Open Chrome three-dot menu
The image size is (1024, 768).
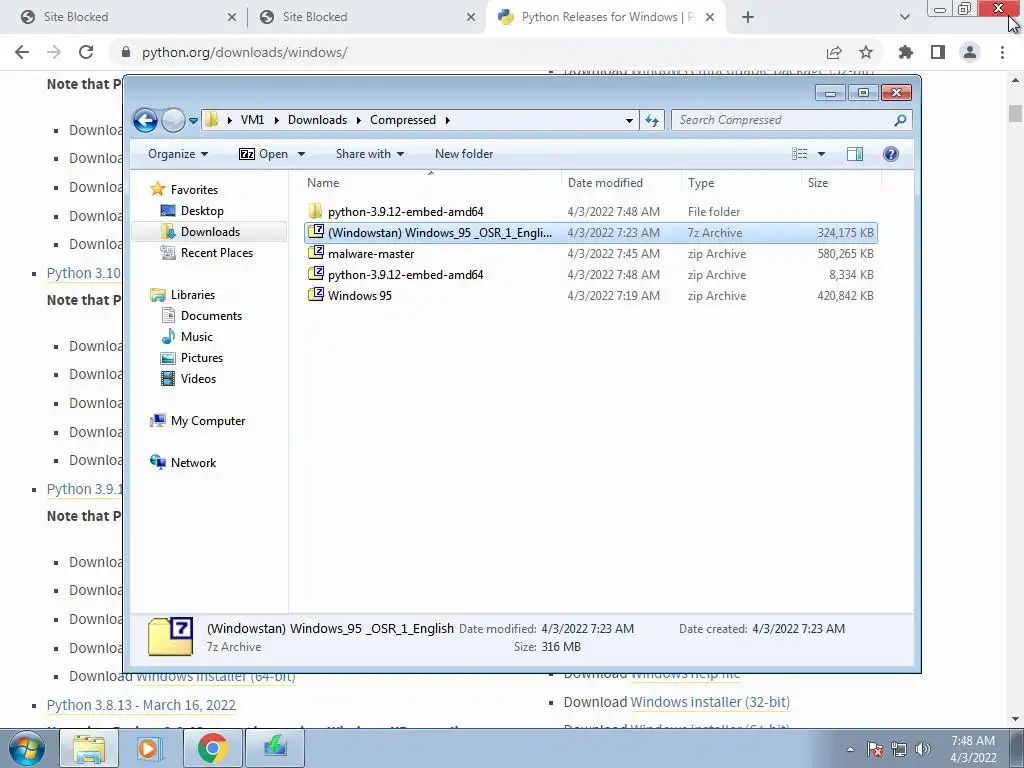coord(1002,52)
